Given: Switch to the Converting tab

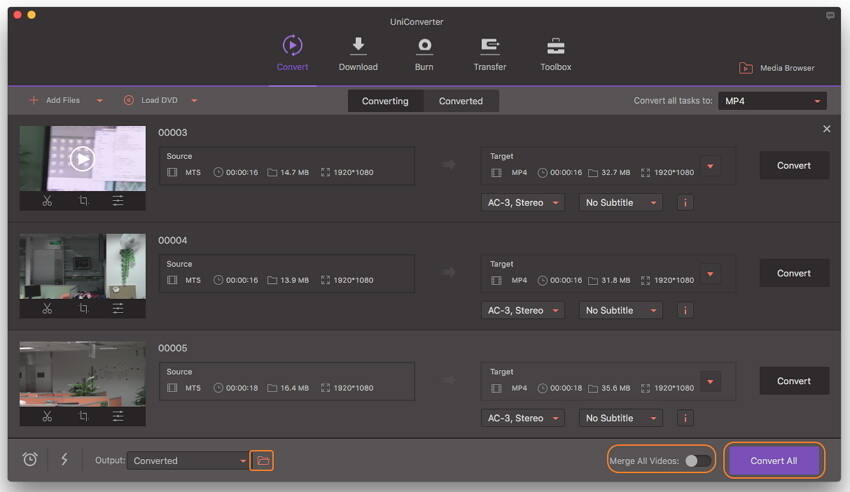Looking at the screenshot, I should (385, 101).
